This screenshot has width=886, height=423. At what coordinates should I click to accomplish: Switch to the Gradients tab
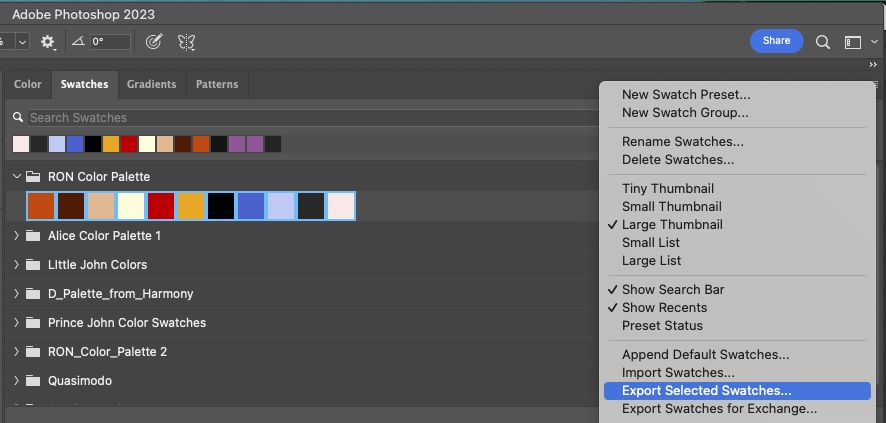(151, 84)
